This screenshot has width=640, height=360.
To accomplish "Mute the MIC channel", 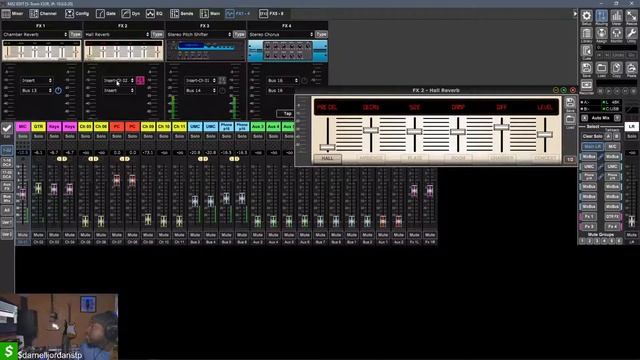I will (23, 235).
